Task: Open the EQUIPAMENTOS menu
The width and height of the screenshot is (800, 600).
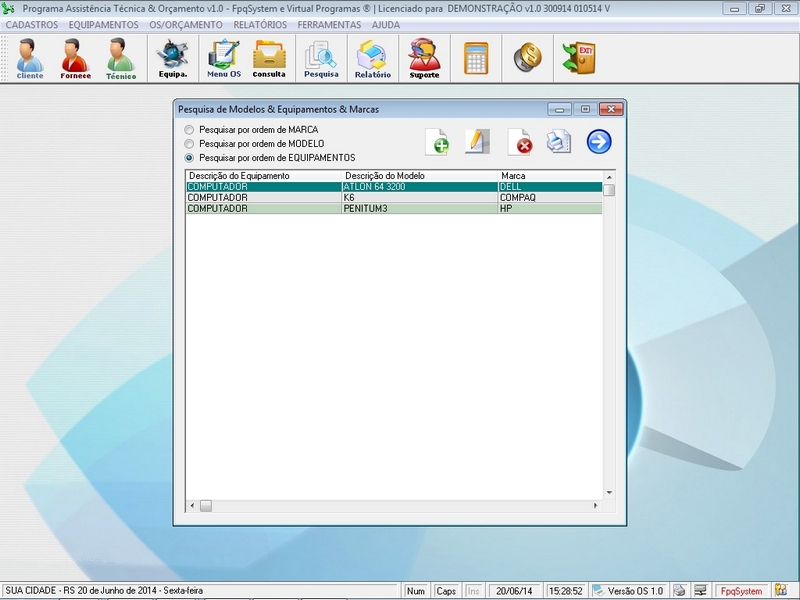Action: (104, 24)
